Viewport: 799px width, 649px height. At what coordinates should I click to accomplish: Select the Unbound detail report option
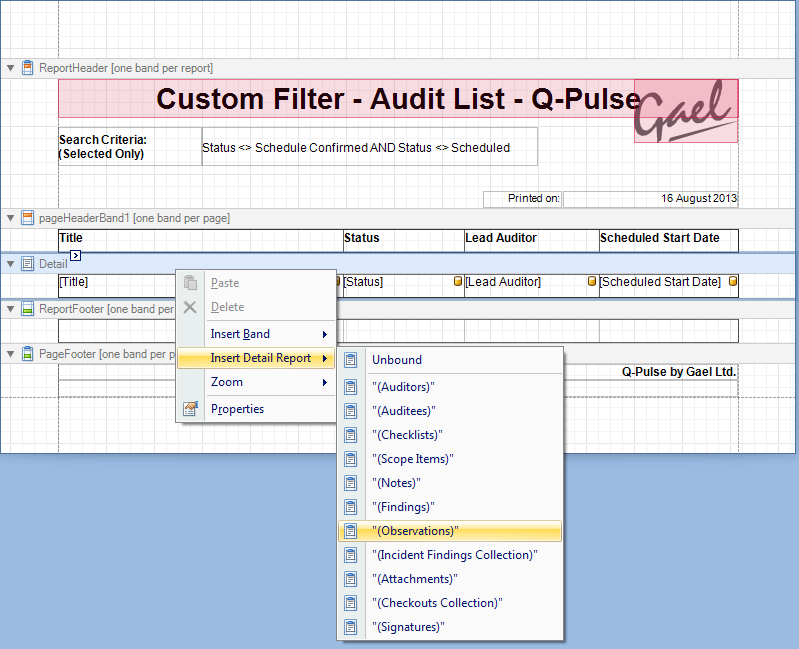pyautogui.click(x=450, y=360)
